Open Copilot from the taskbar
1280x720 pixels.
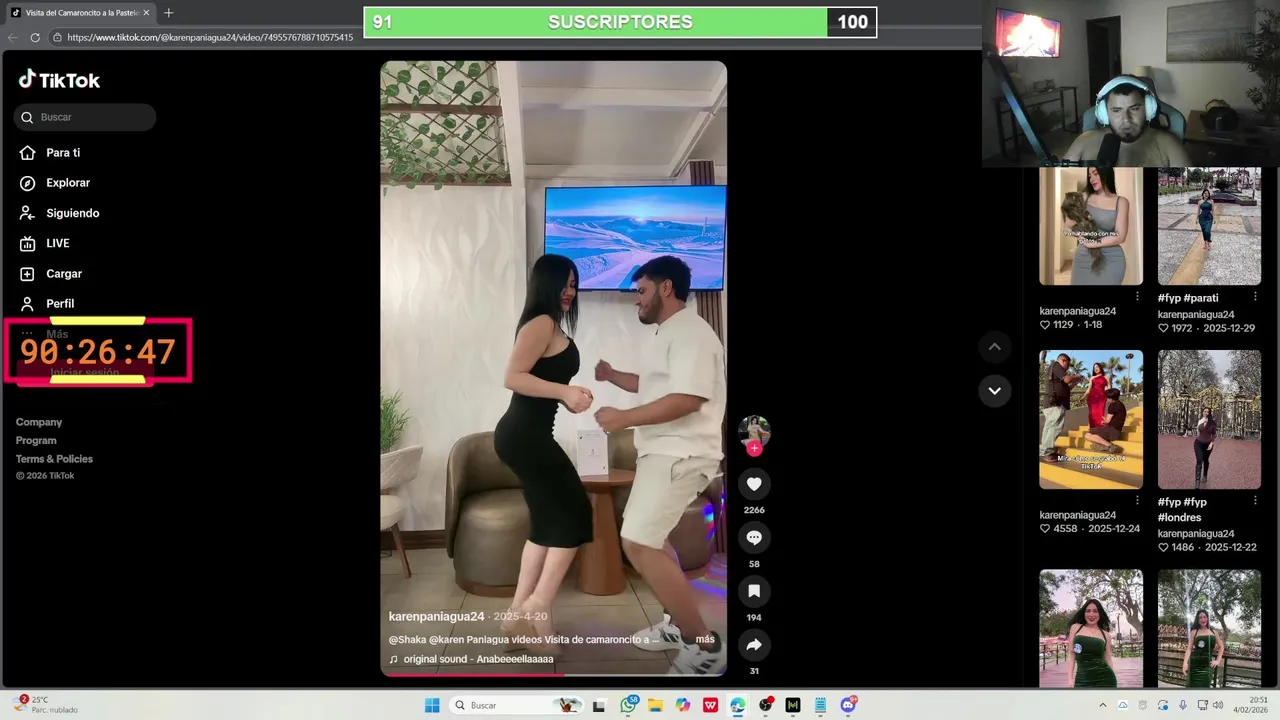pyautogui.click(x=683, y=705)
